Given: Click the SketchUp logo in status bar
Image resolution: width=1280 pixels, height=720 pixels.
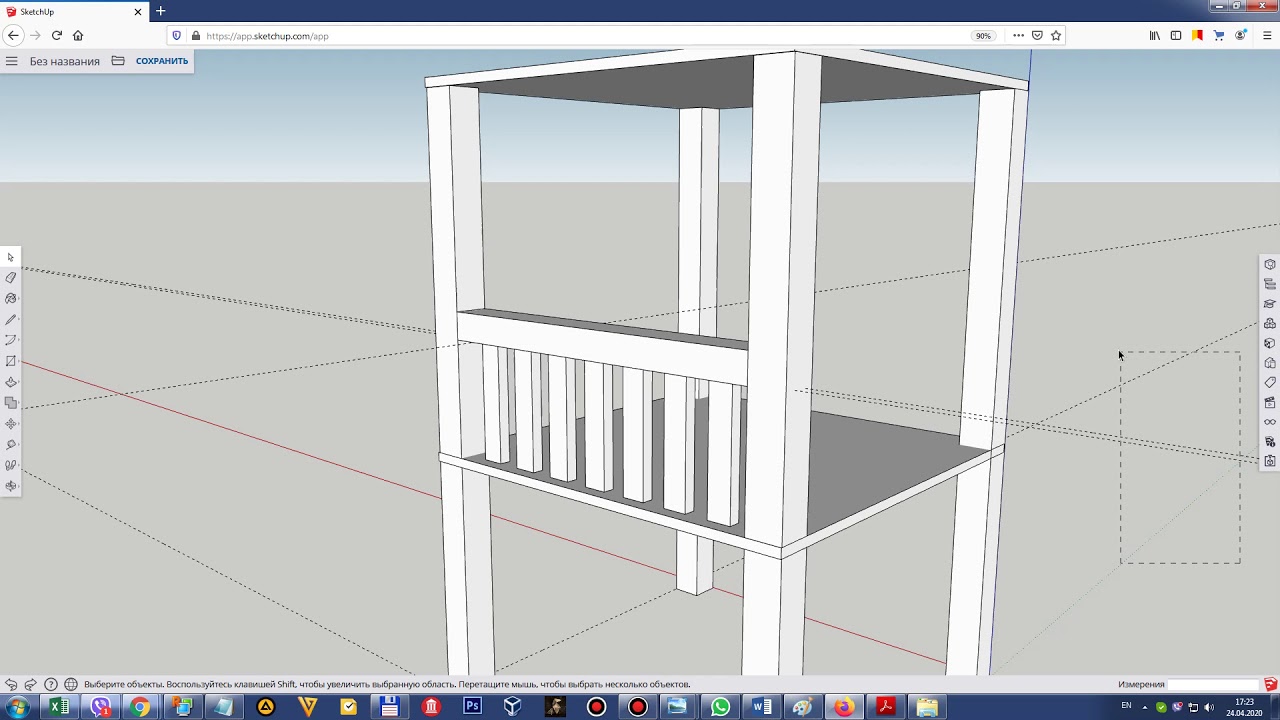Looking at the screenshot, I should [x=1270, y=685].
